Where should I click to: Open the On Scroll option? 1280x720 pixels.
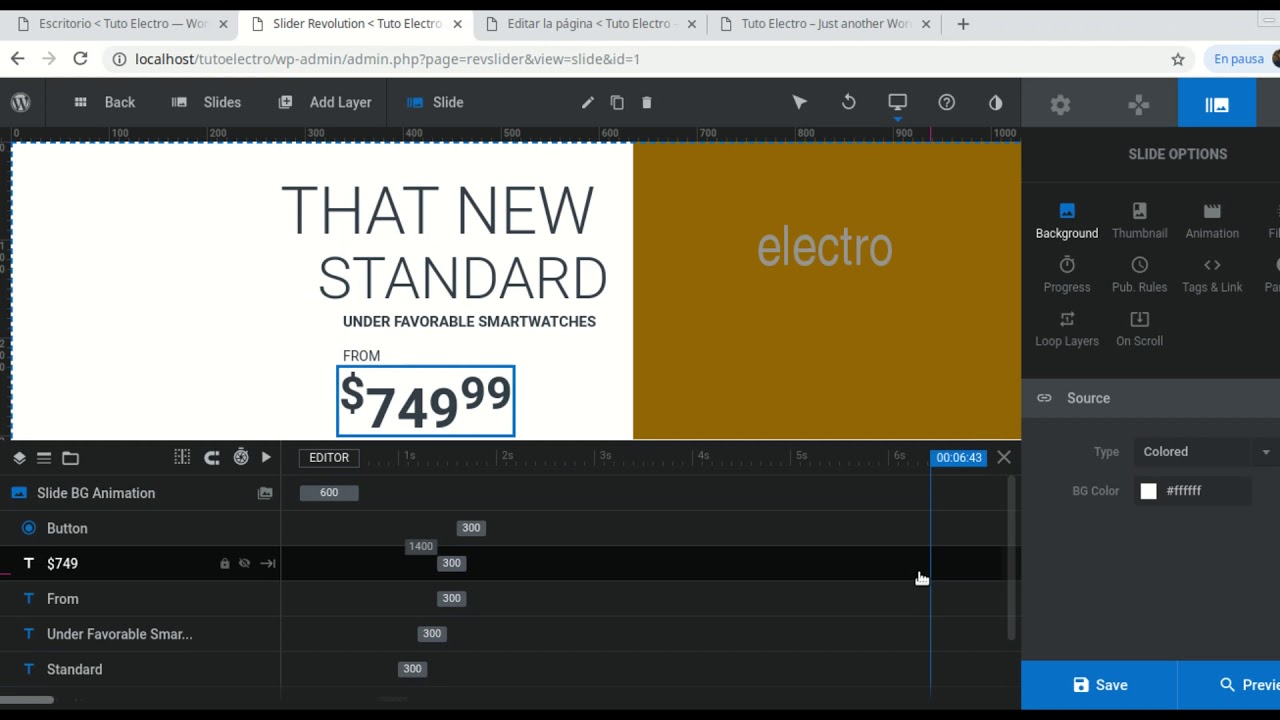point(1139,328)
